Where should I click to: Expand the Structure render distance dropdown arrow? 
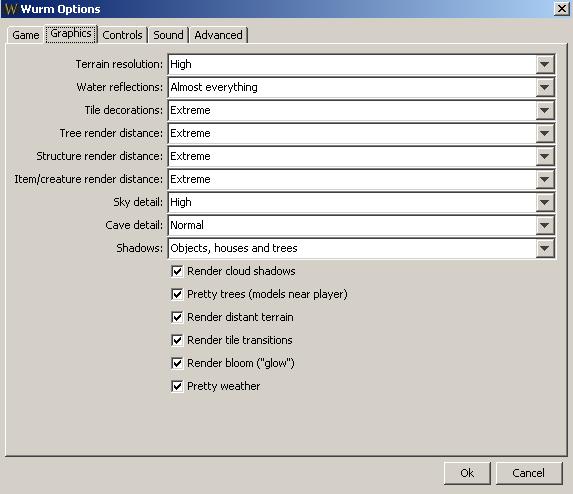(x=545, y=156)
